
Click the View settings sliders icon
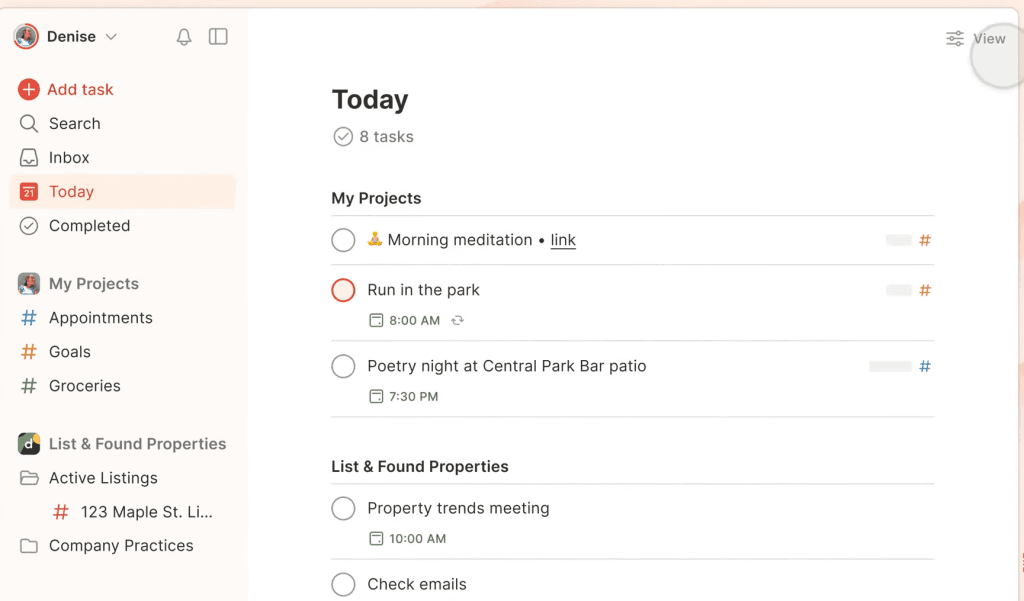955,39
